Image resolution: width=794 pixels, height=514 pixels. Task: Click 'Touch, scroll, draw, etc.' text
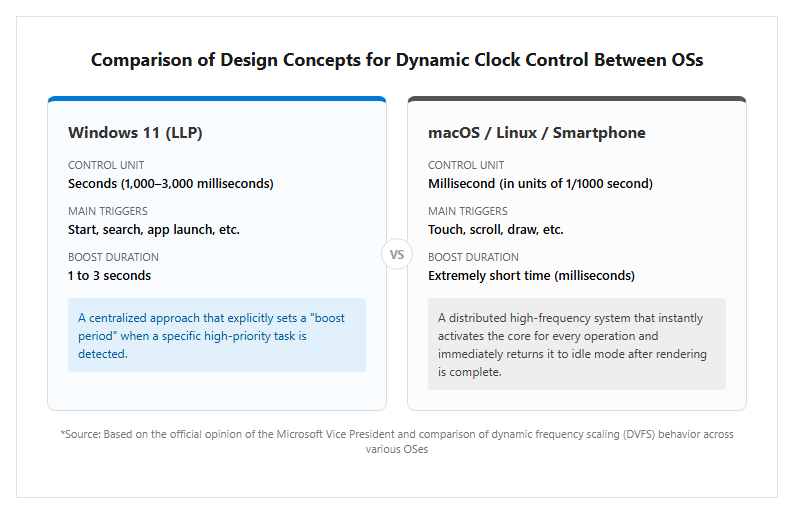click(496, 229)
